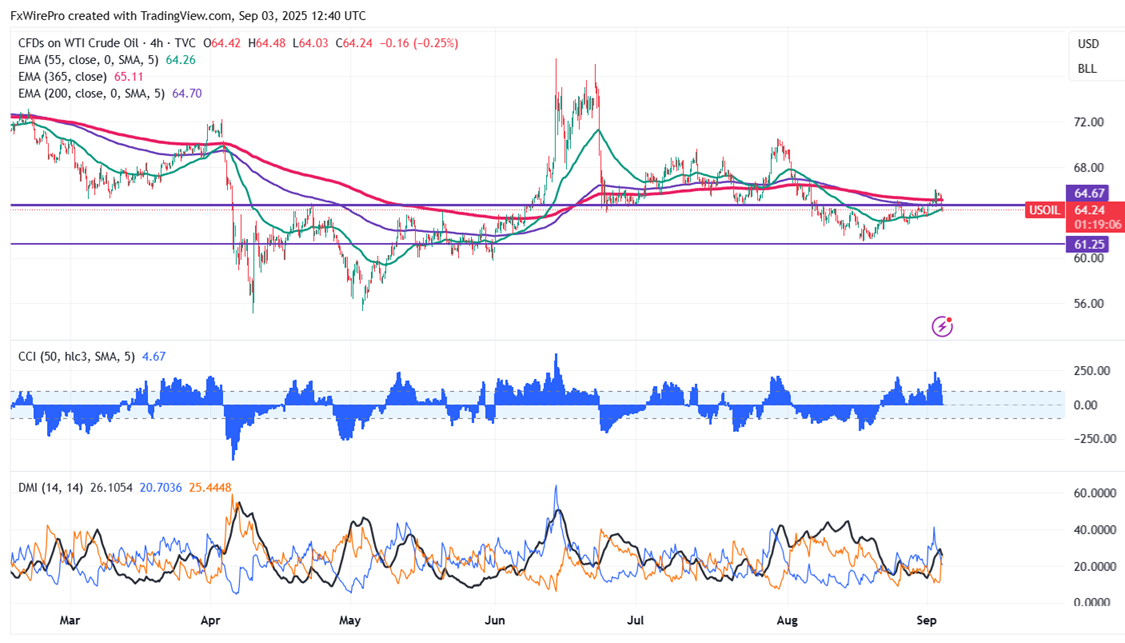The height and width of the screenshot is (643, 1125).
Task: Click the DMI ADX value 26.1054
Action: tap(111, 487)
